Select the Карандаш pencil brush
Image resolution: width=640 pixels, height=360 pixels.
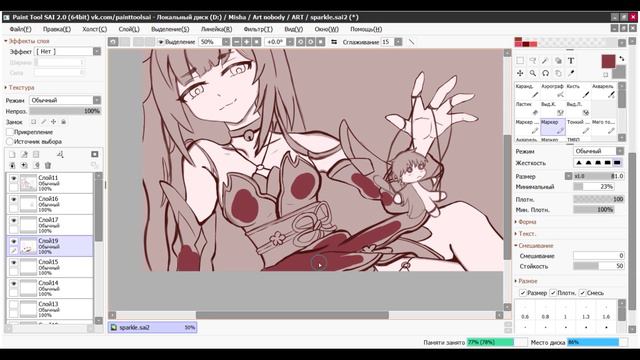pyautogui.click(x=527, y=91)
